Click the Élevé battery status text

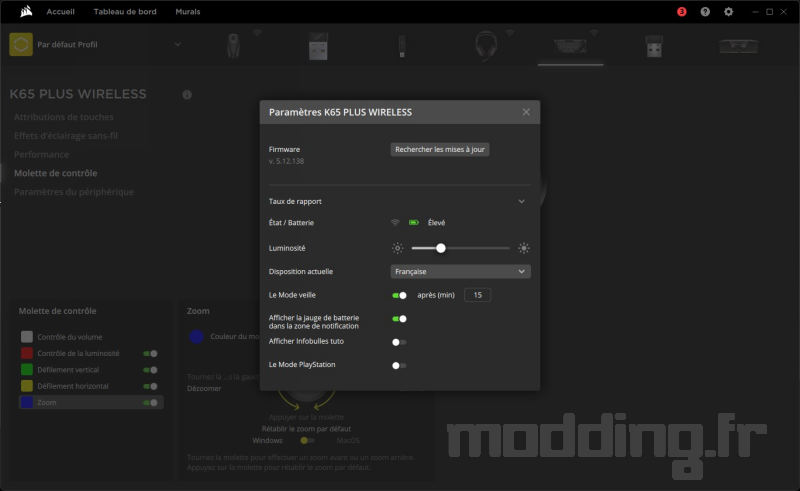[436, 223]
